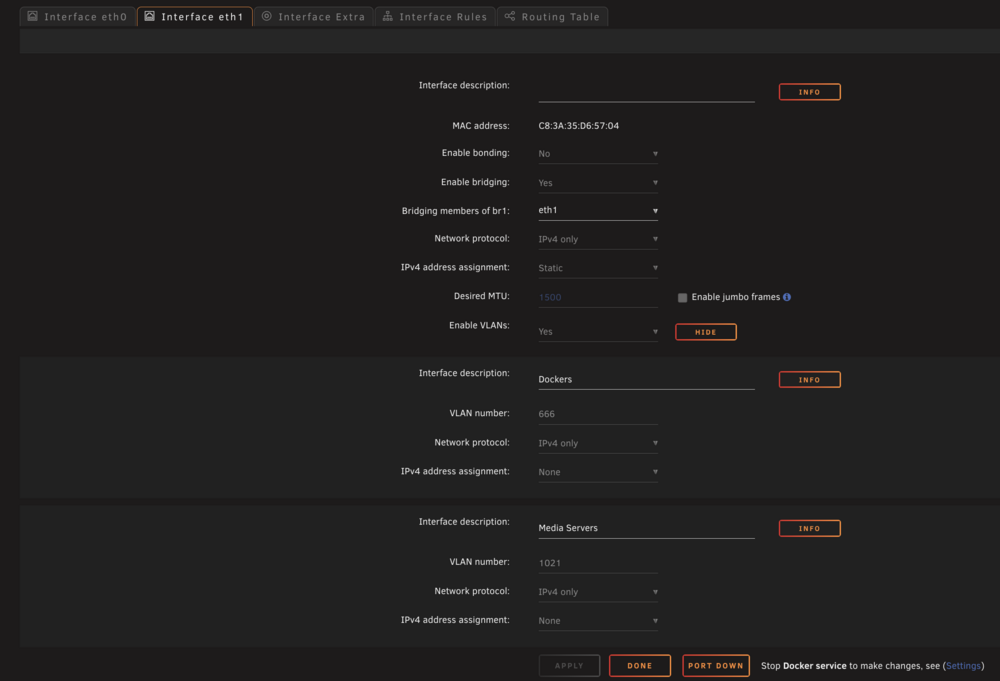This screenshot has width=1000, height=681.
Task: Open the Media Servers VLAN Network protocol dropdown
Action: pos(598,592)
